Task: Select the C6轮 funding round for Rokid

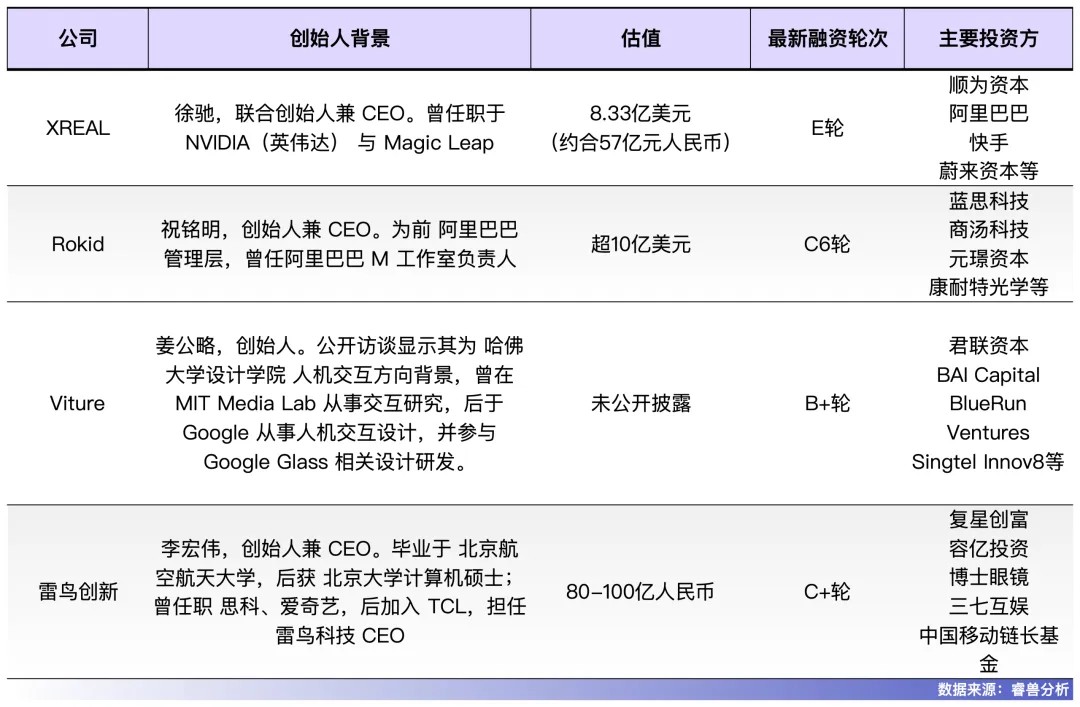Action: coord(827,244)
